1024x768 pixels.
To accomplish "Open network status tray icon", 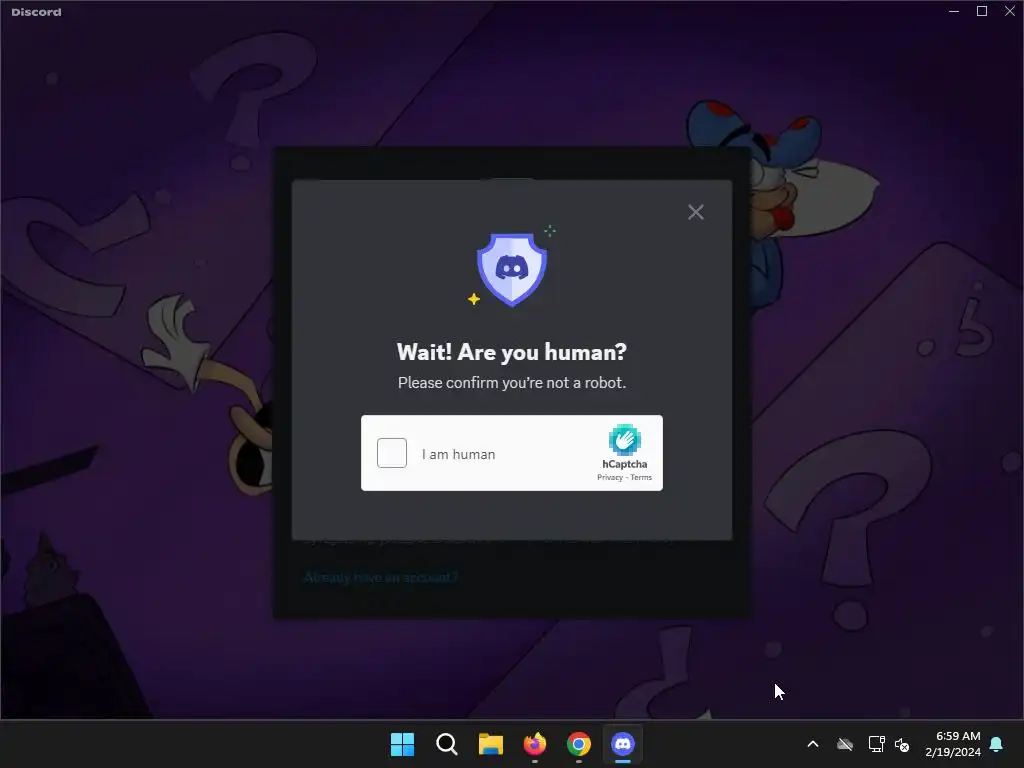I will pos(876,744).
